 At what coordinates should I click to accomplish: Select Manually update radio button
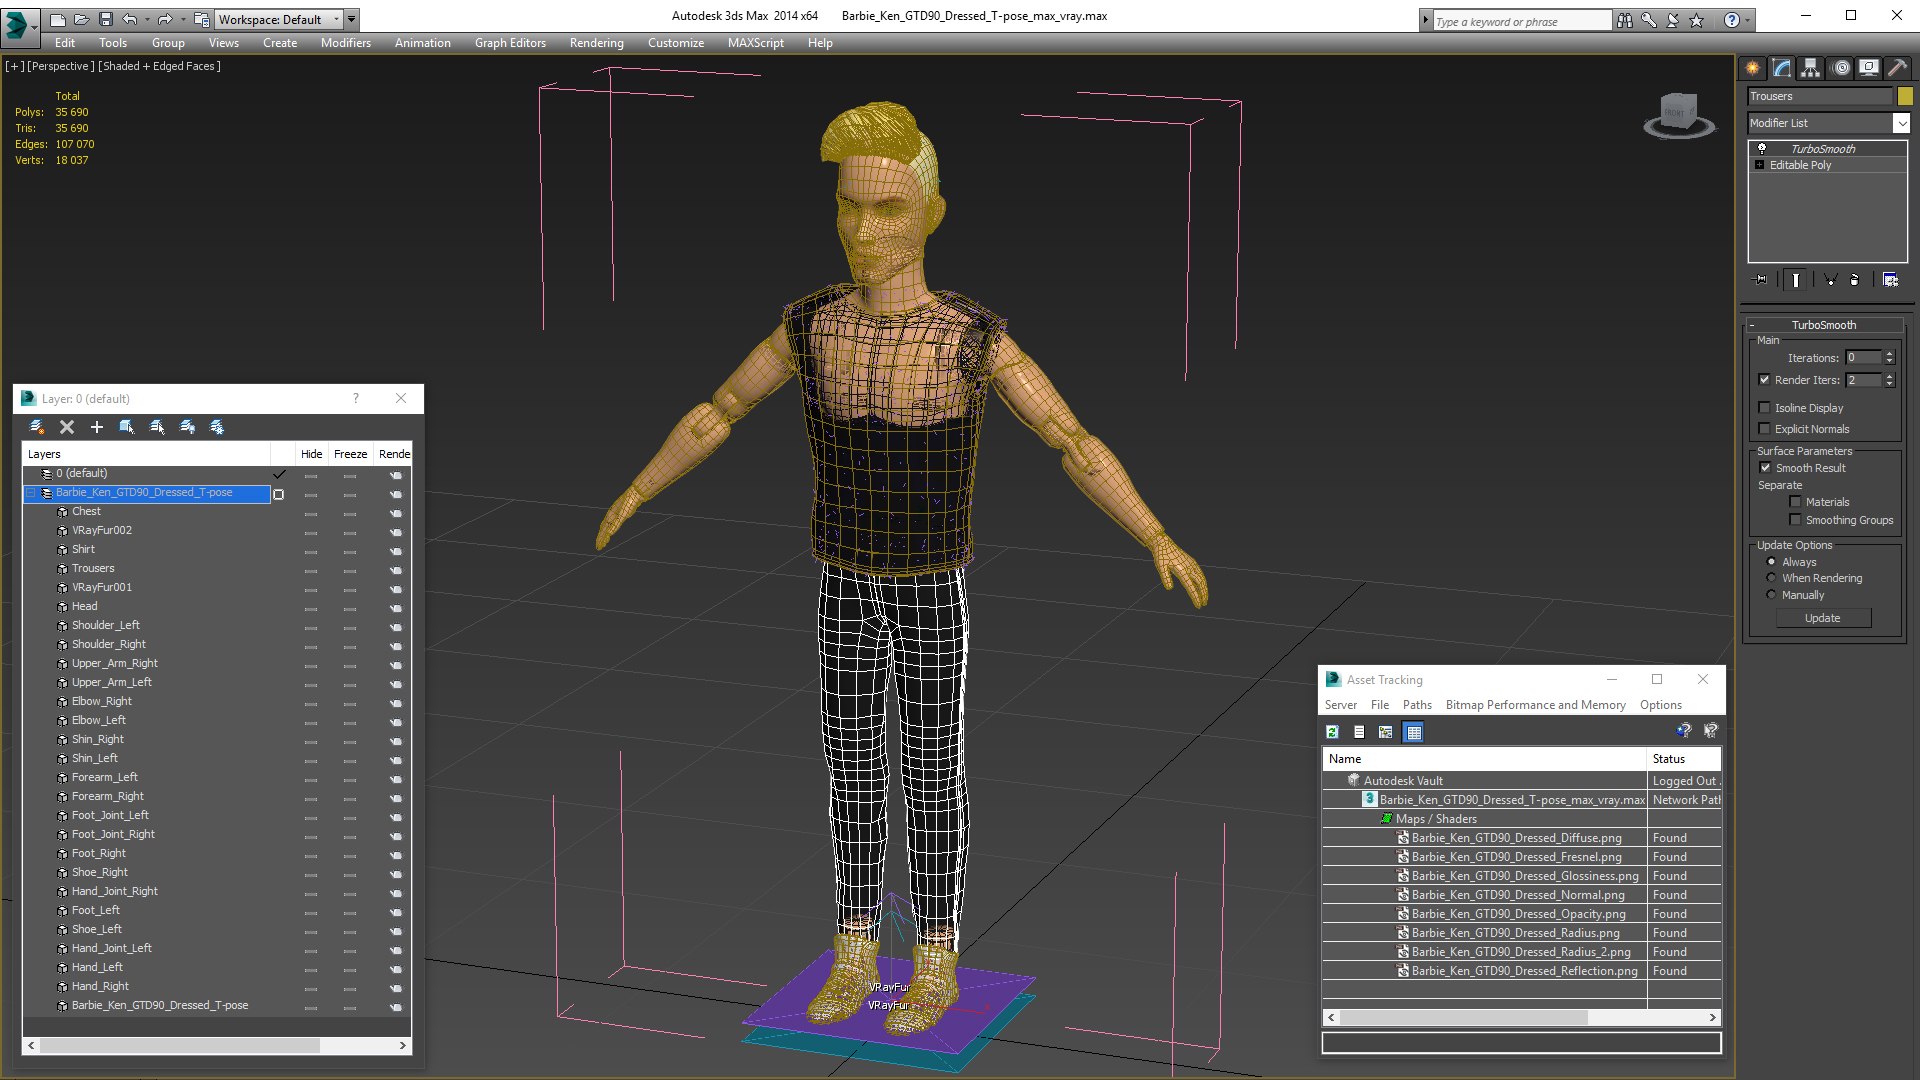1772,595
